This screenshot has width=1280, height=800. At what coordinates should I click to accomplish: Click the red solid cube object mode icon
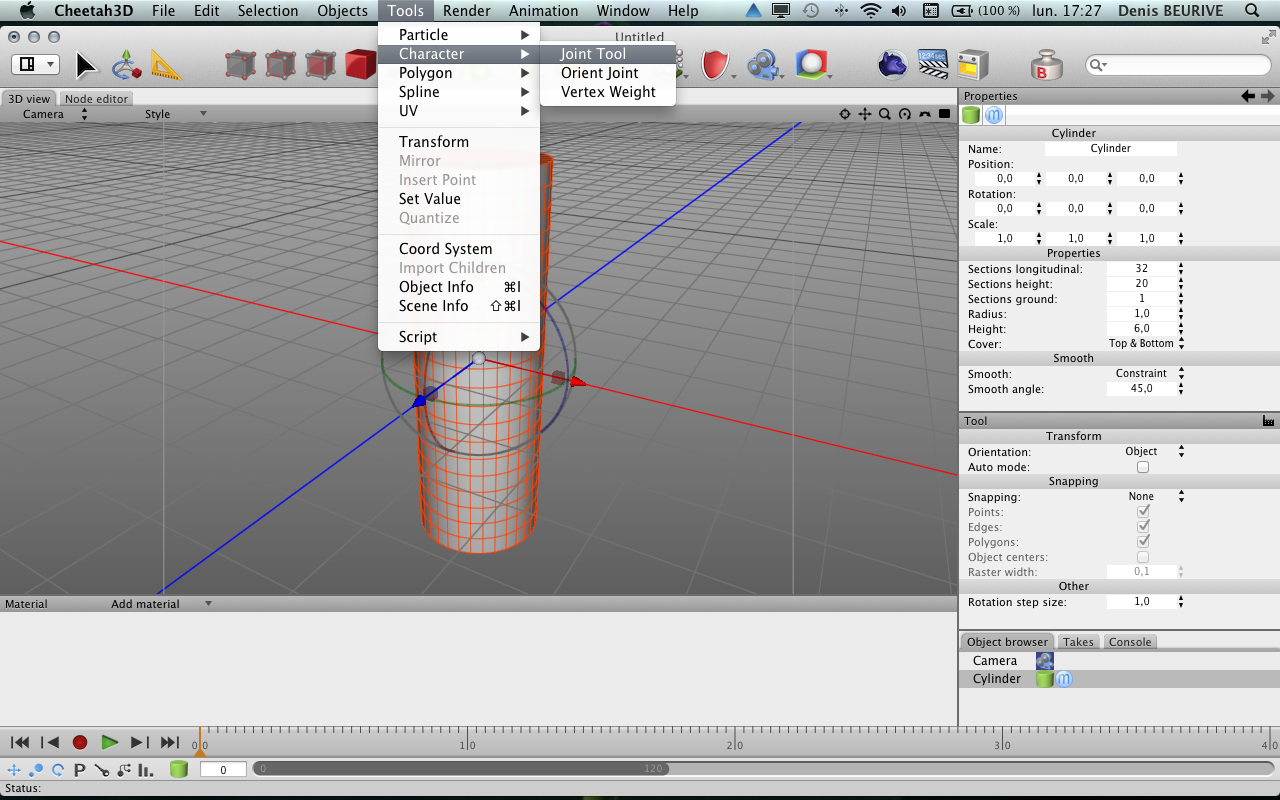tap(360, 65)
